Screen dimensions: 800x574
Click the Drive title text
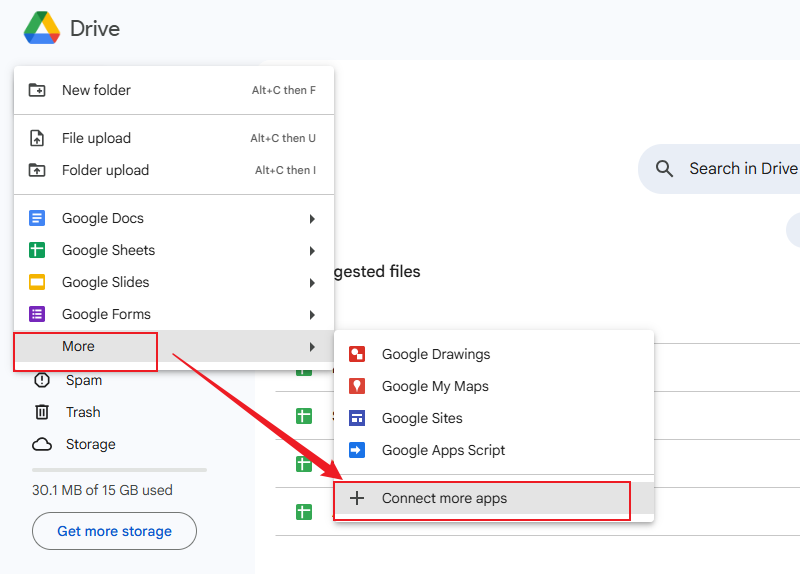(x=95, y=29)
